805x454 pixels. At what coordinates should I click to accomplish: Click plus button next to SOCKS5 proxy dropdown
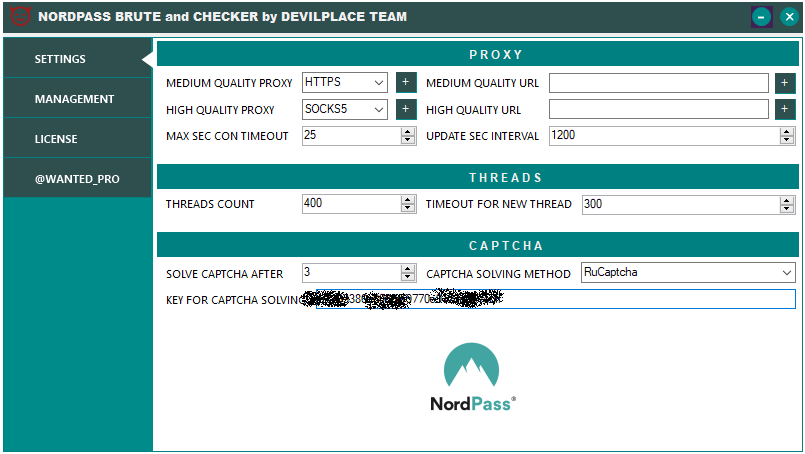(x=406, y=109)
